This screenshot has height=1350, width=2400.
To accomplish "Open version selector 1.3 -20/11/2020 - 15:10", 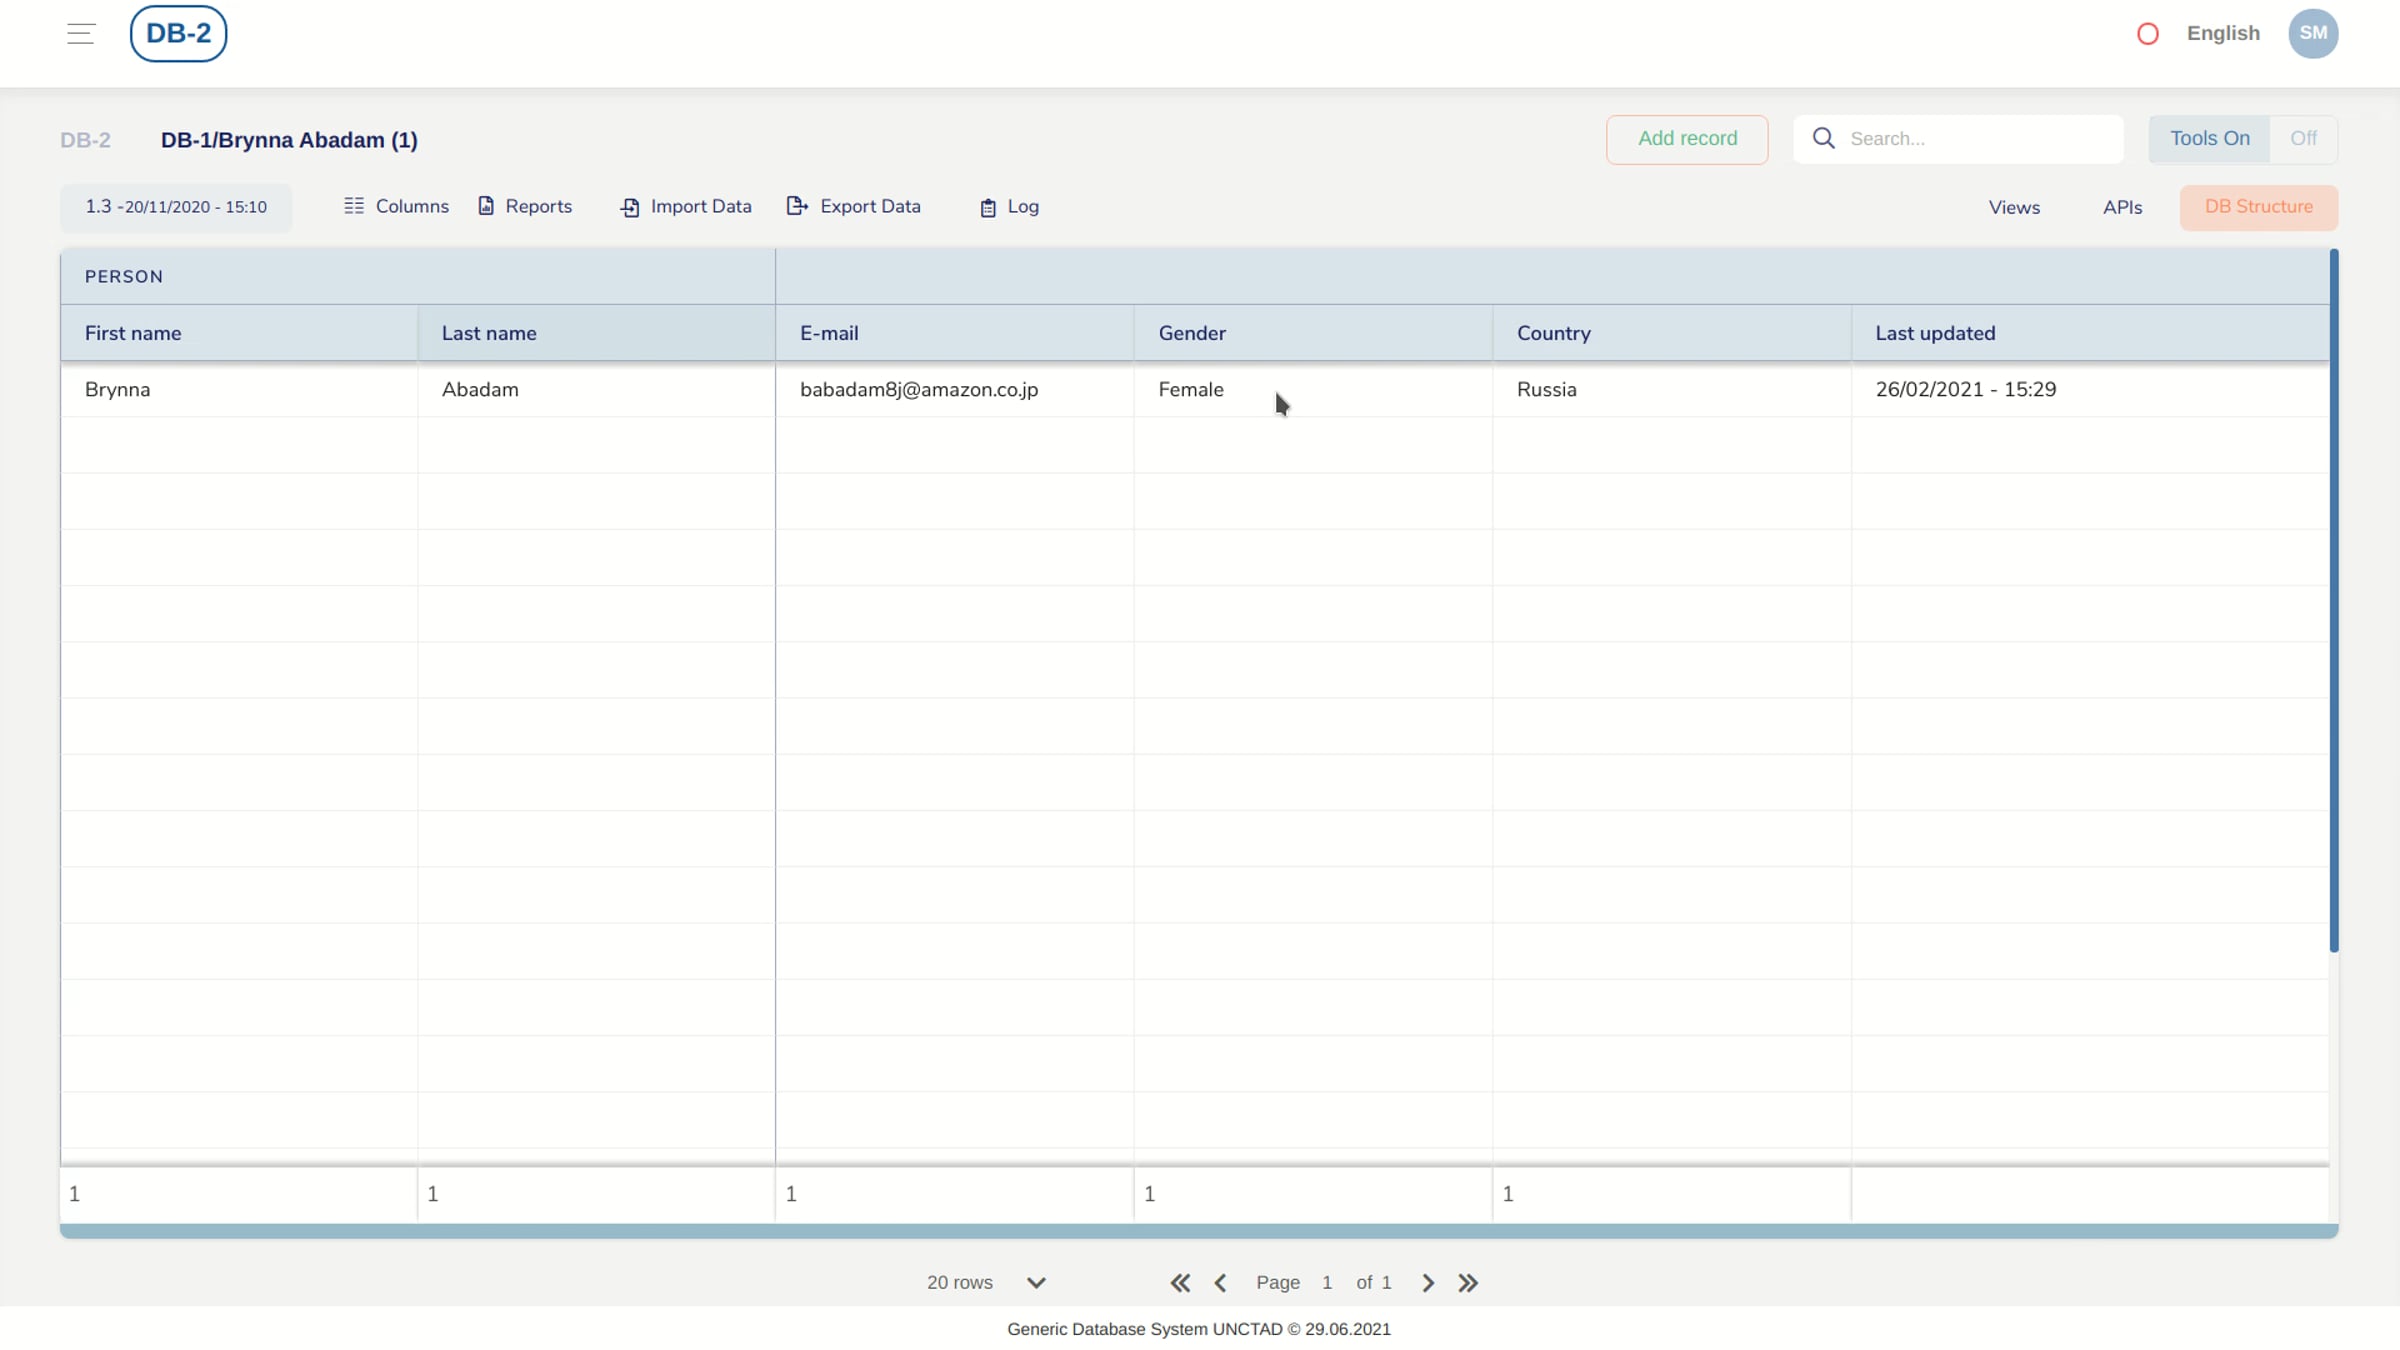I will [x=176, y=207].
